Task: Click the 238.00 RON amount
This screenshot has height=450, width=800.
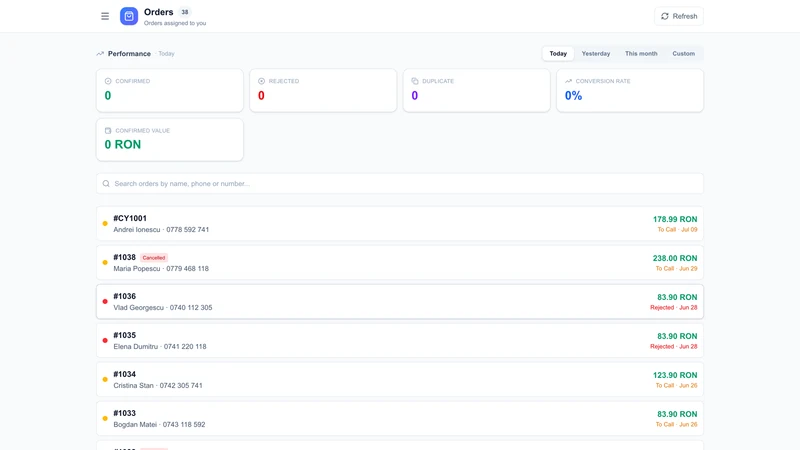Action: (675, 258)
